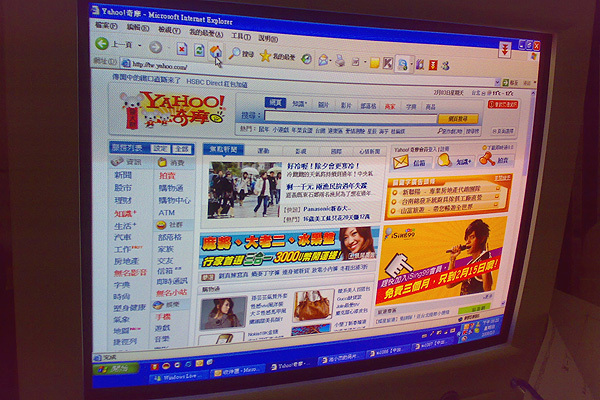Click the Mail envelope toolbar icon

(x=323, y=60)
